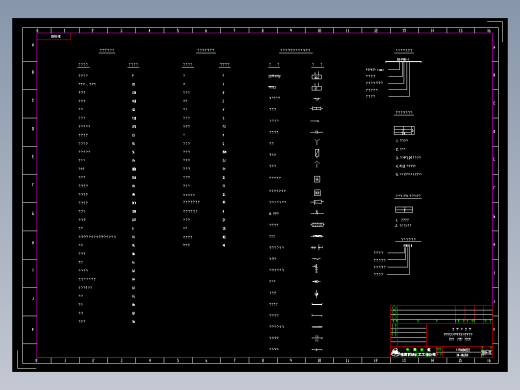Select the red-bordered label box on drawing frame
The height and width of the screenshot is (390, 520).
pyautogui.click(x=54, y=36)
